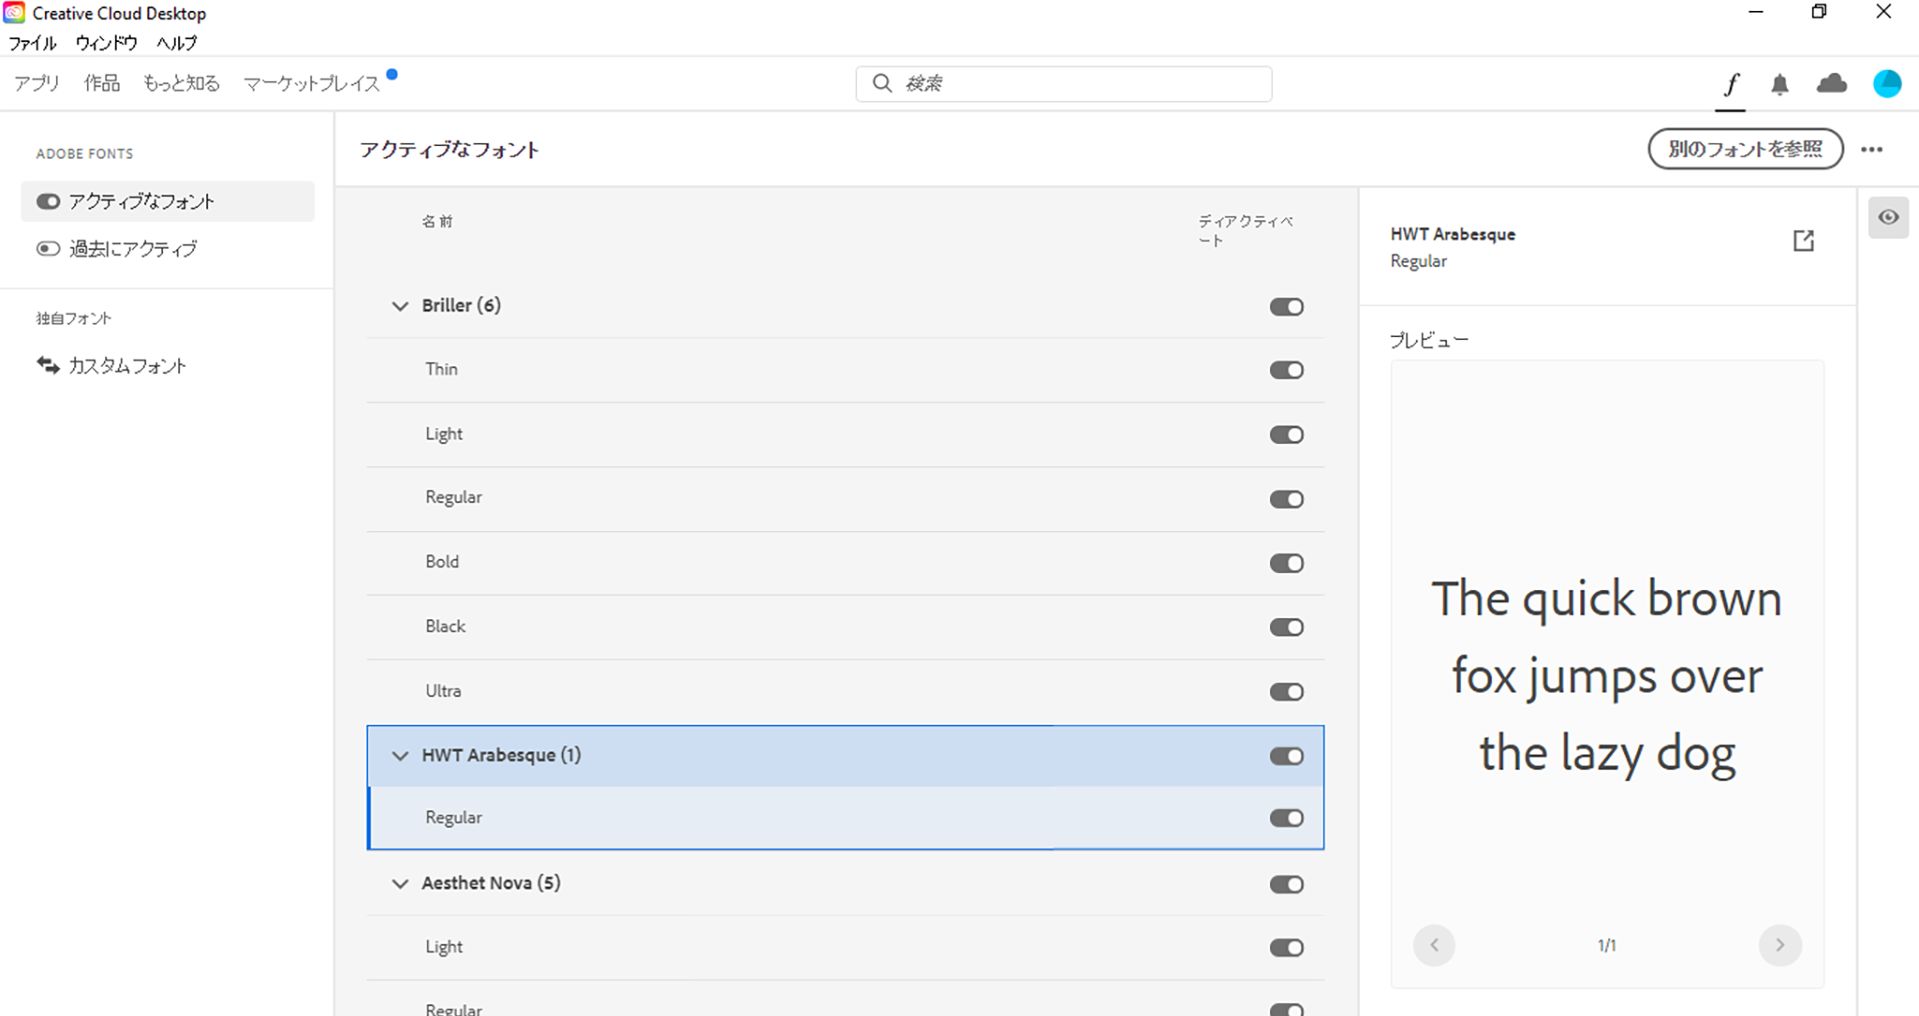Select the Briller Black row
Screen dimensions: 1919x1016
[845, 627]
